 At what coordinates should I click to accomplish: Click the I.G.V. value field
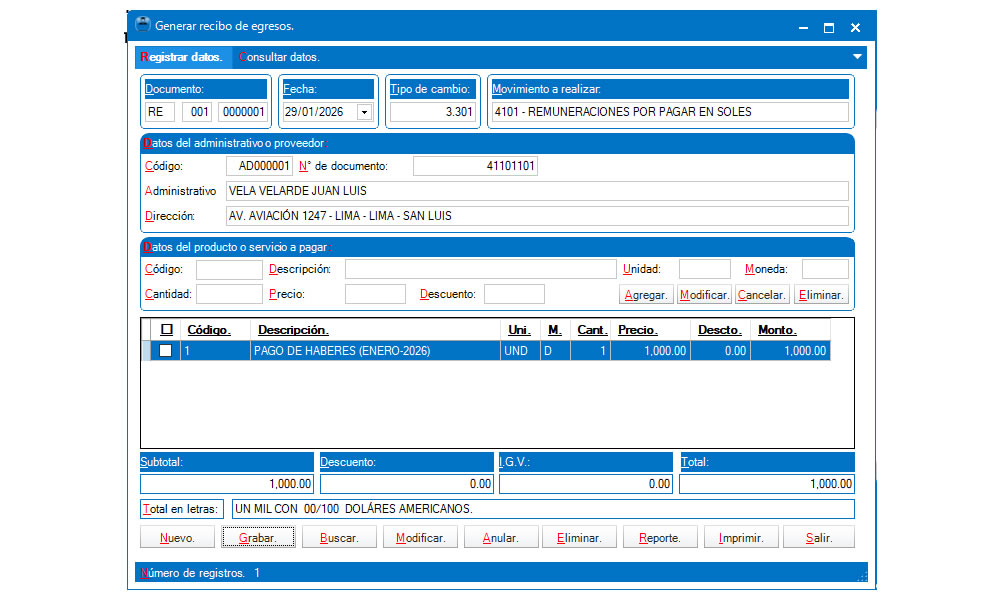(585, 484)
